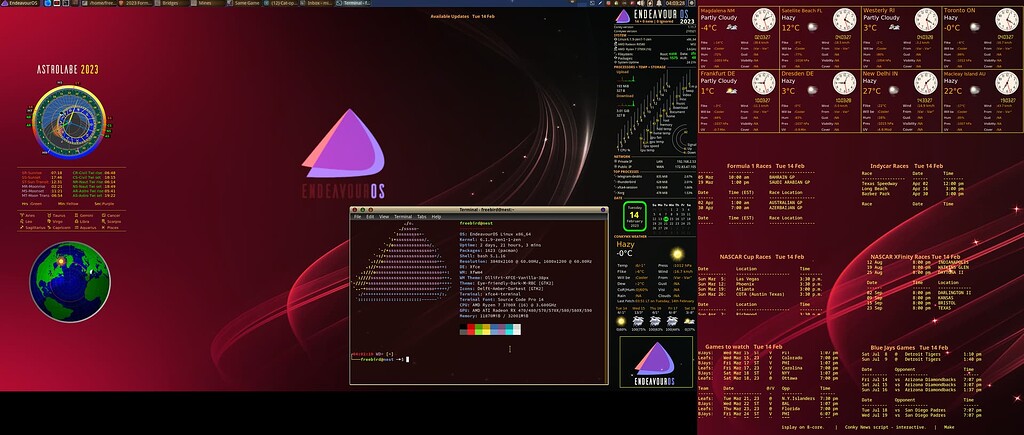Click the Memory line in neofetch output

(494, 315)
